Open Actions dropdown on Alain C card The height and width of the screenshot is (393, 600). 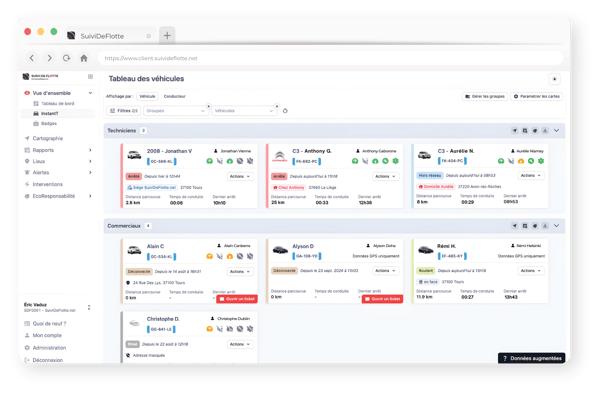(240, 271)
